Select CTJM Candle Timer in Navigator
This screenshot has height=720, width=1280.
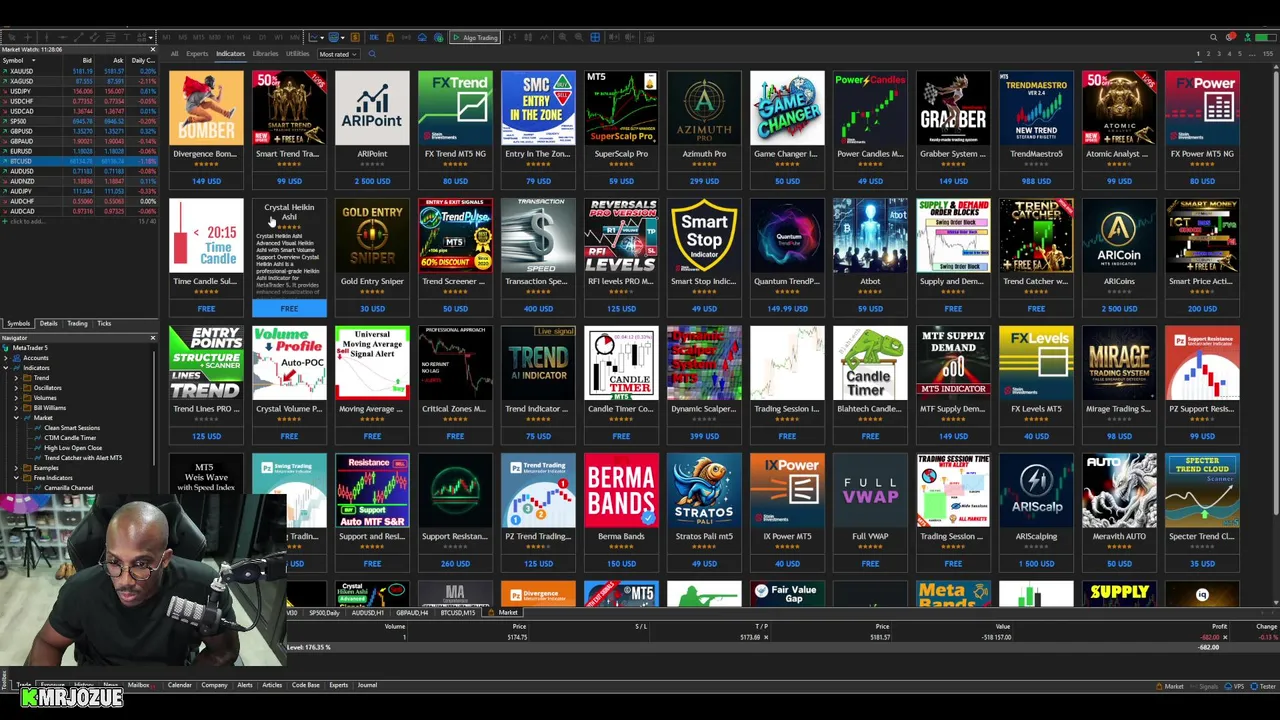(70, 438)
